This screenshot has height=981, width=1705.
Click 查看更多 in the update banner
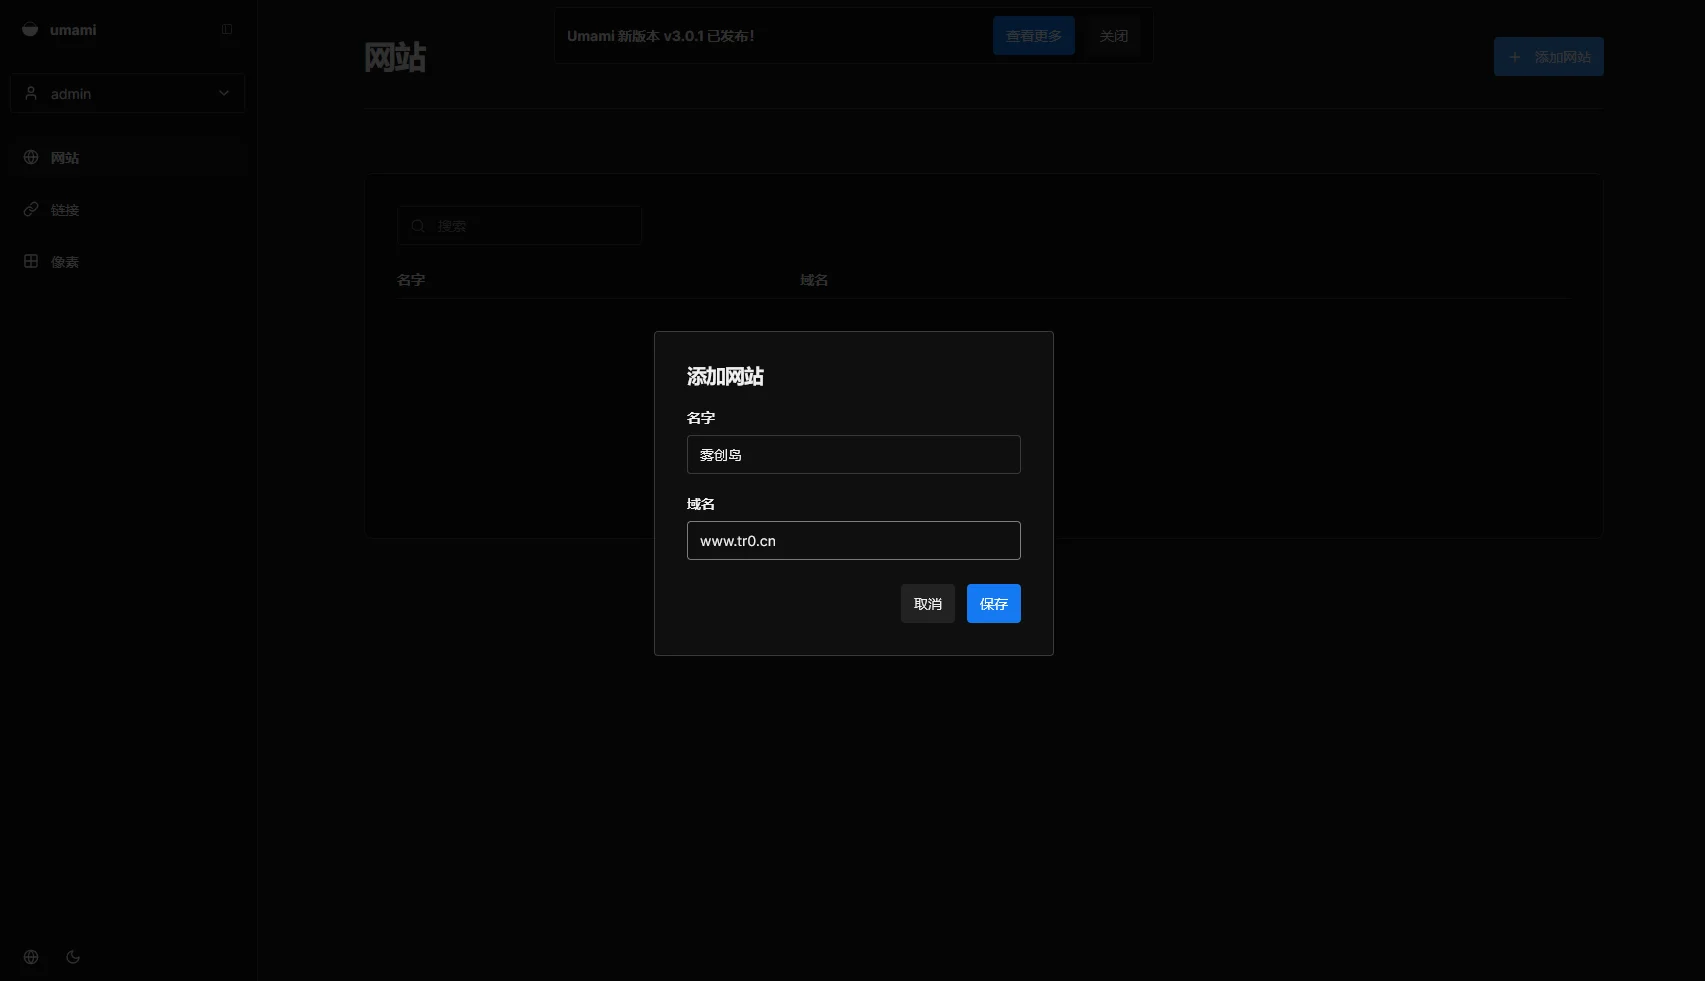tap(1033, 36)
